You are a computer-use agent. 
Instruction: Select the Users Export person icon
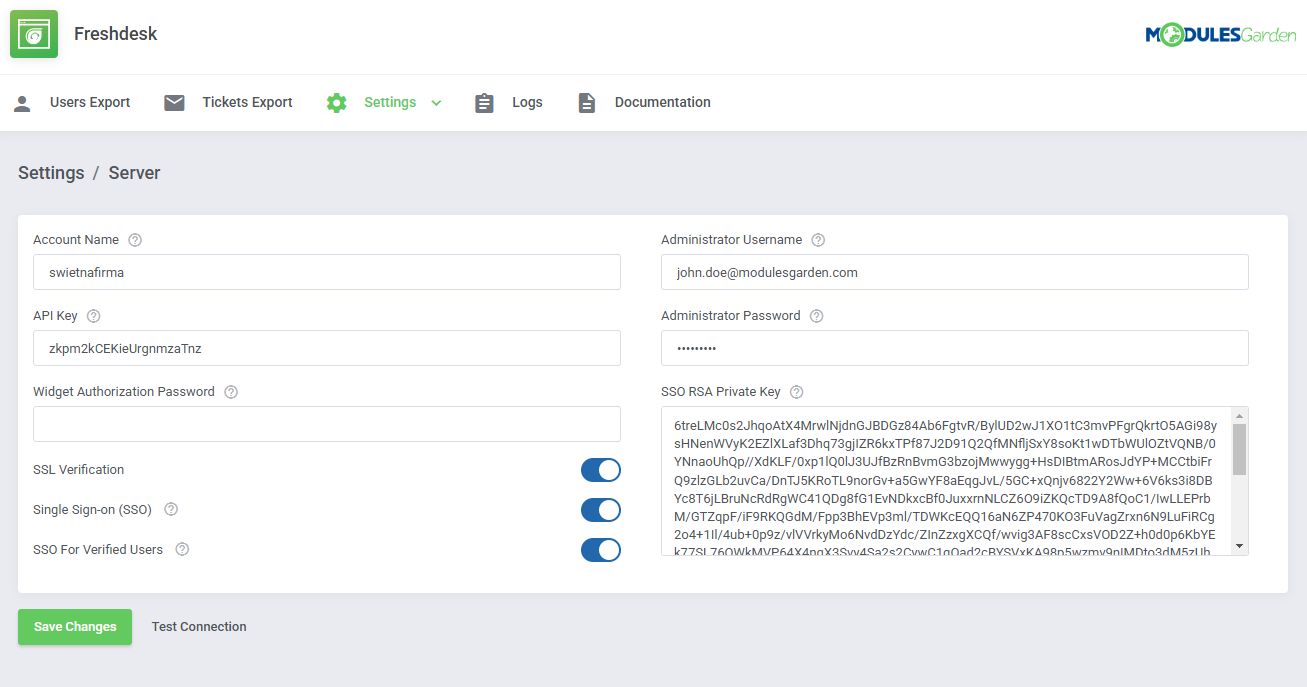pyautogui.click(x=22, y=101)
